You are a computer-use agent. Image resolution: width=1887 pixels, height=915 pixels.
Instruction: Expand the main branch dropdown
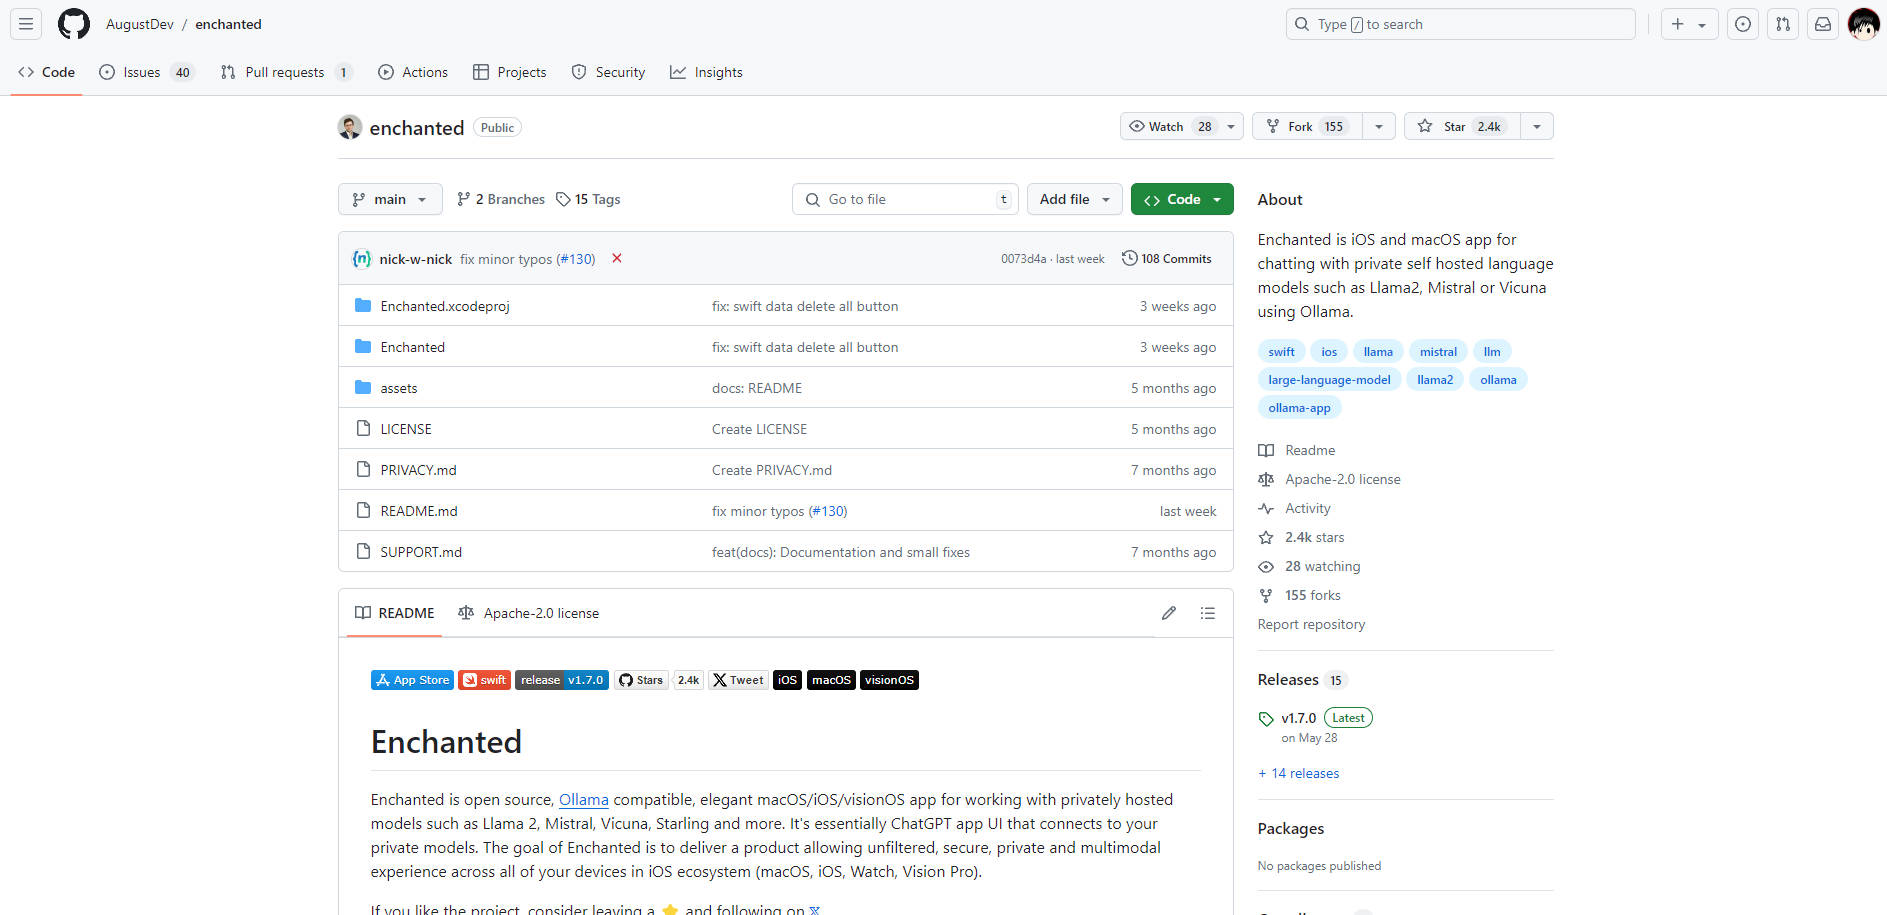click(389, 199)
